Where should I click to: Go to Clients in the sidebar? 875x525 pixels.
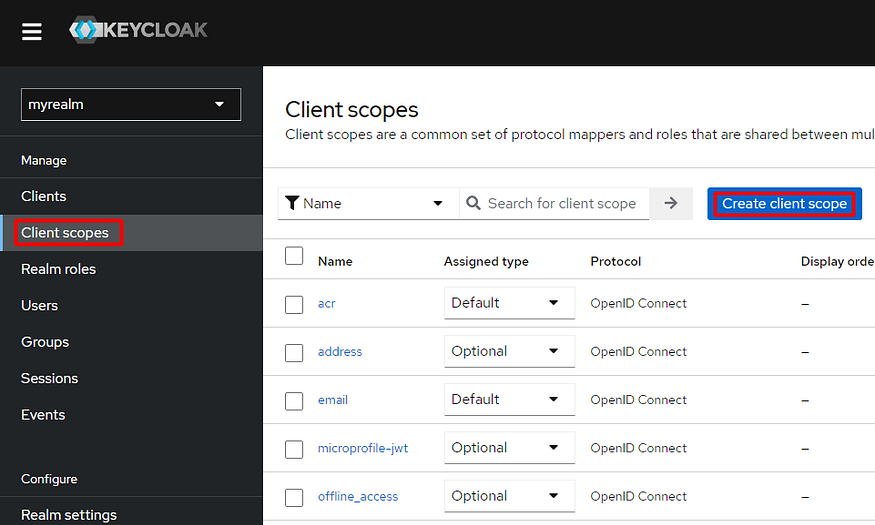tap(131, 196)
